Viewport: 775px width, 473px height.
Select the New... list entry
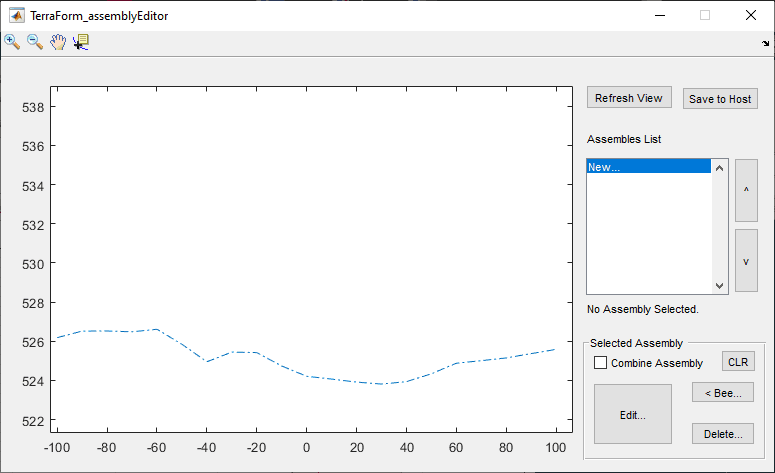point(648,167)
